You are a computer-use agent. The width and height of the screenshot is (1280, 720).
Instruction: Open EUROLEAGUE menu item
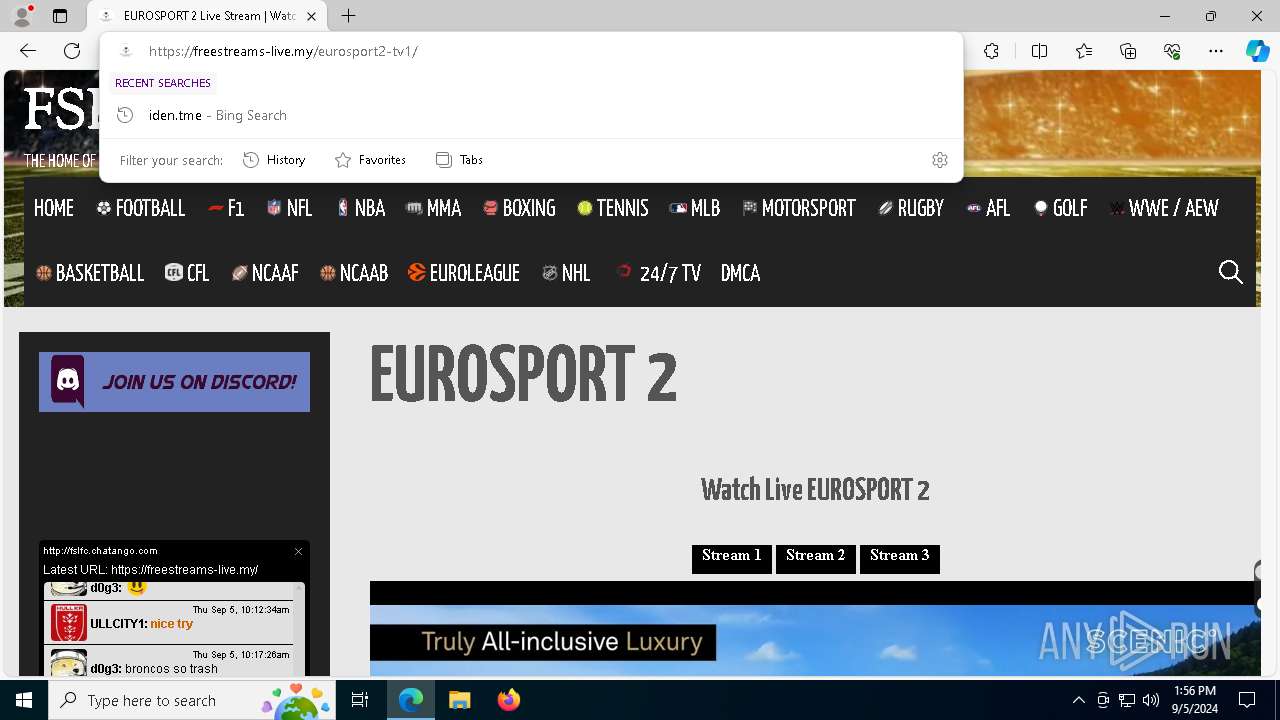464,273
